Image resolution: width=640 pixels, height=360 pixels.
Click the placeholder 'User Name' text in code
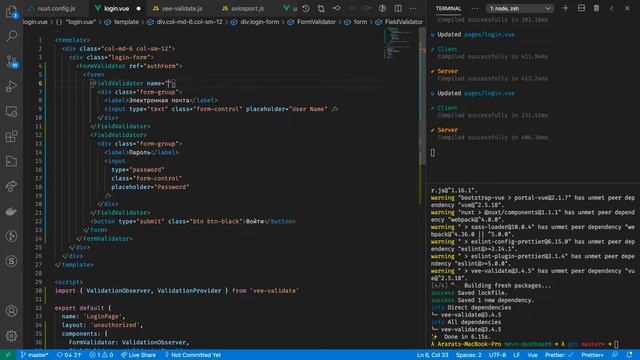[309, 109]
